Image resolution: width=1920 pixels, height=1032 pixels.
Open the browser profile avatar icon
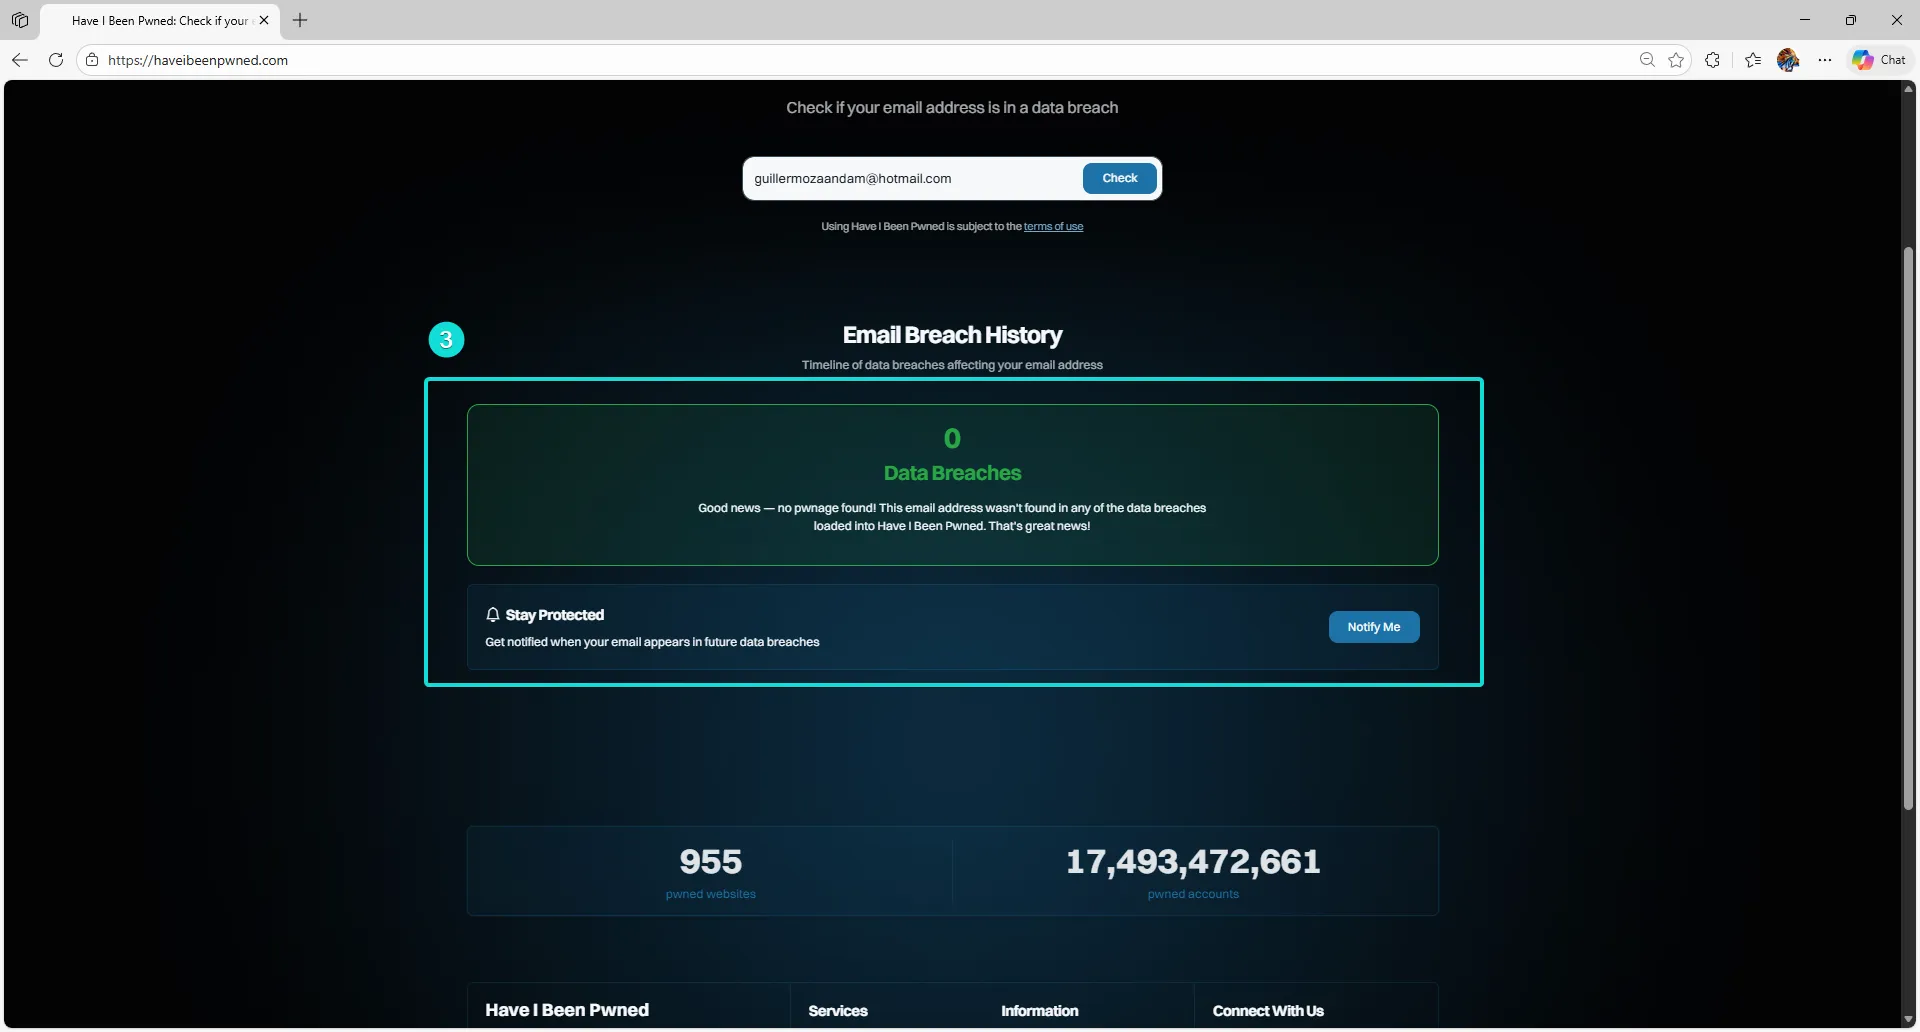1789,60
